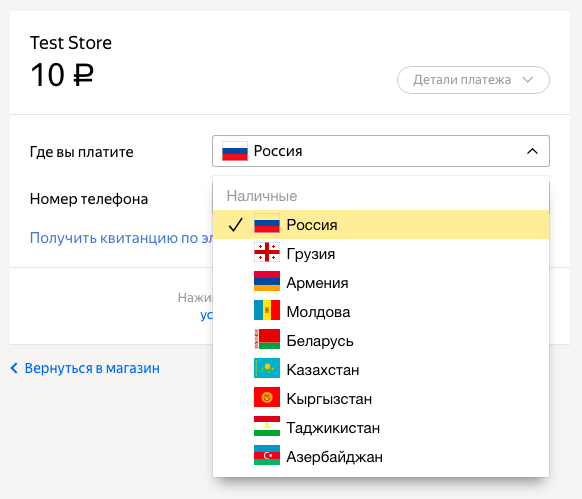
Task: Click the Azerbaijan flag icon
Action: point(267,455)
